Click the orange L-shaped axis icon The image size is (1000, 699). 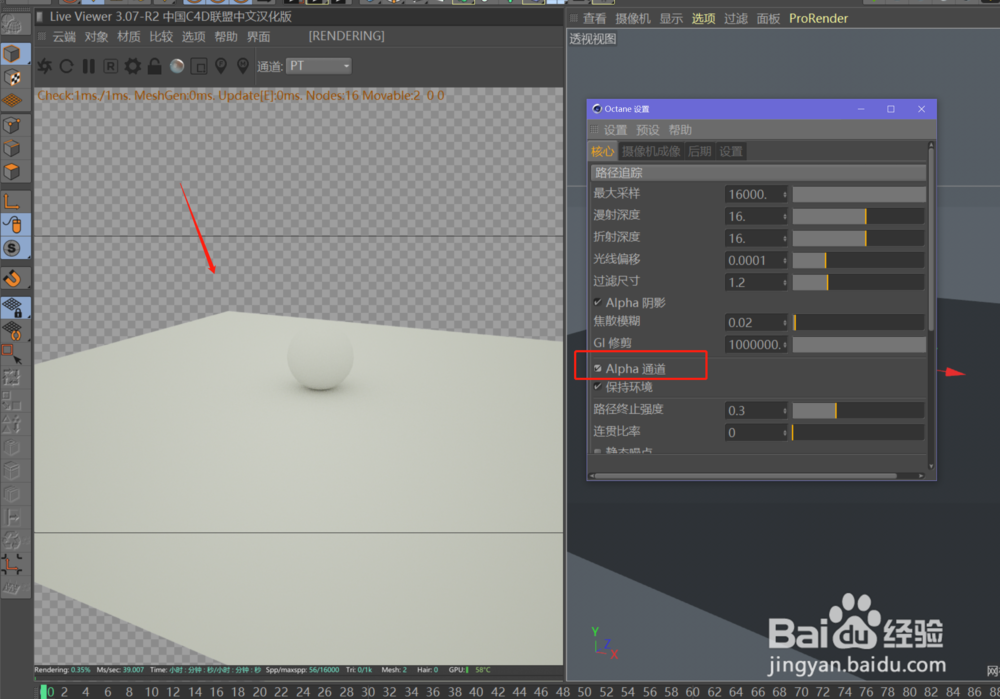click(x=12, y=202)
